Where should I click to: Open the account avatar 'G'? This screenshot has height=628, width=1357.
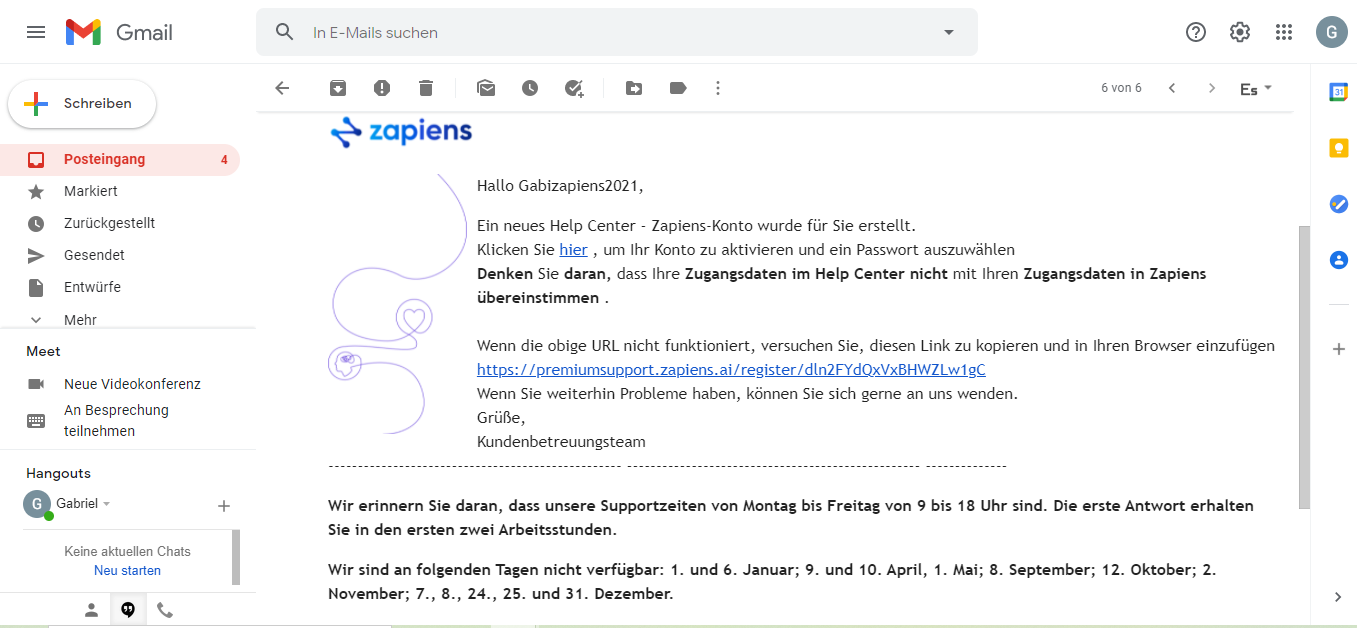1331,32
